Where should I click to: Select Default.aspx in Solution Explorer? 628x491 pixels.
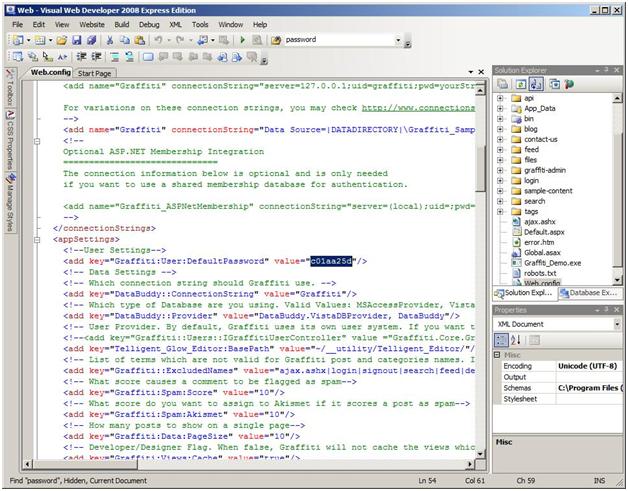point(544,232)
